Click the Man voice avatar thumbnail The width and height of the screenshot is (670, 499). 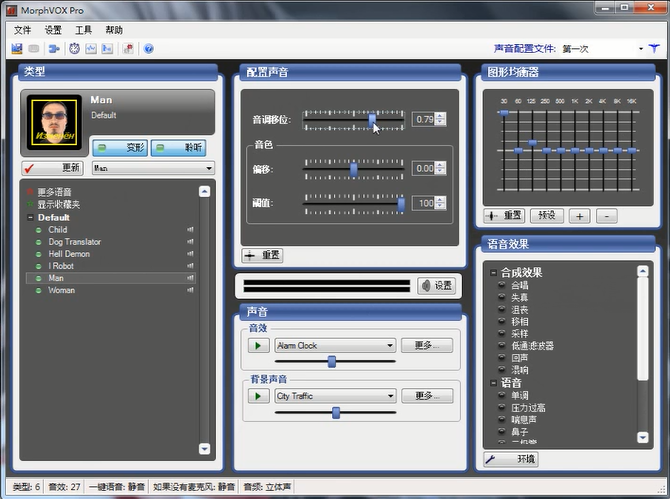54,122
